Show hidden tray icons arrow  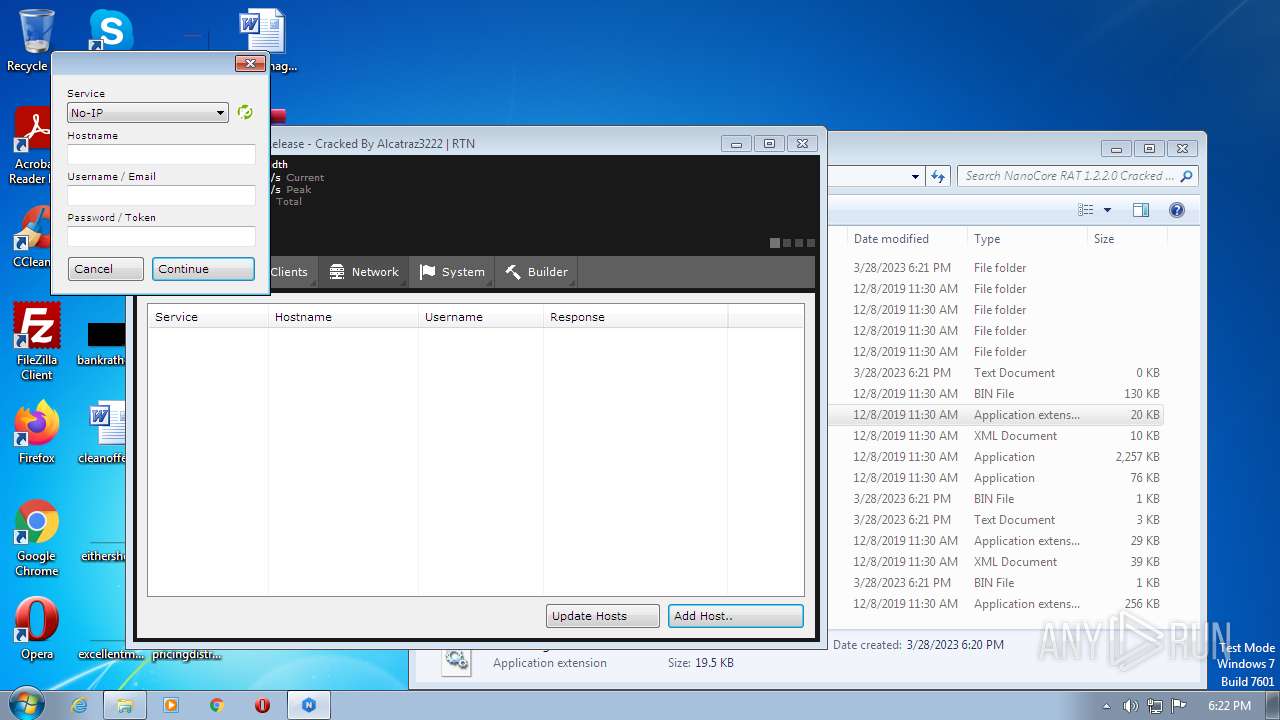[1106, 706]
